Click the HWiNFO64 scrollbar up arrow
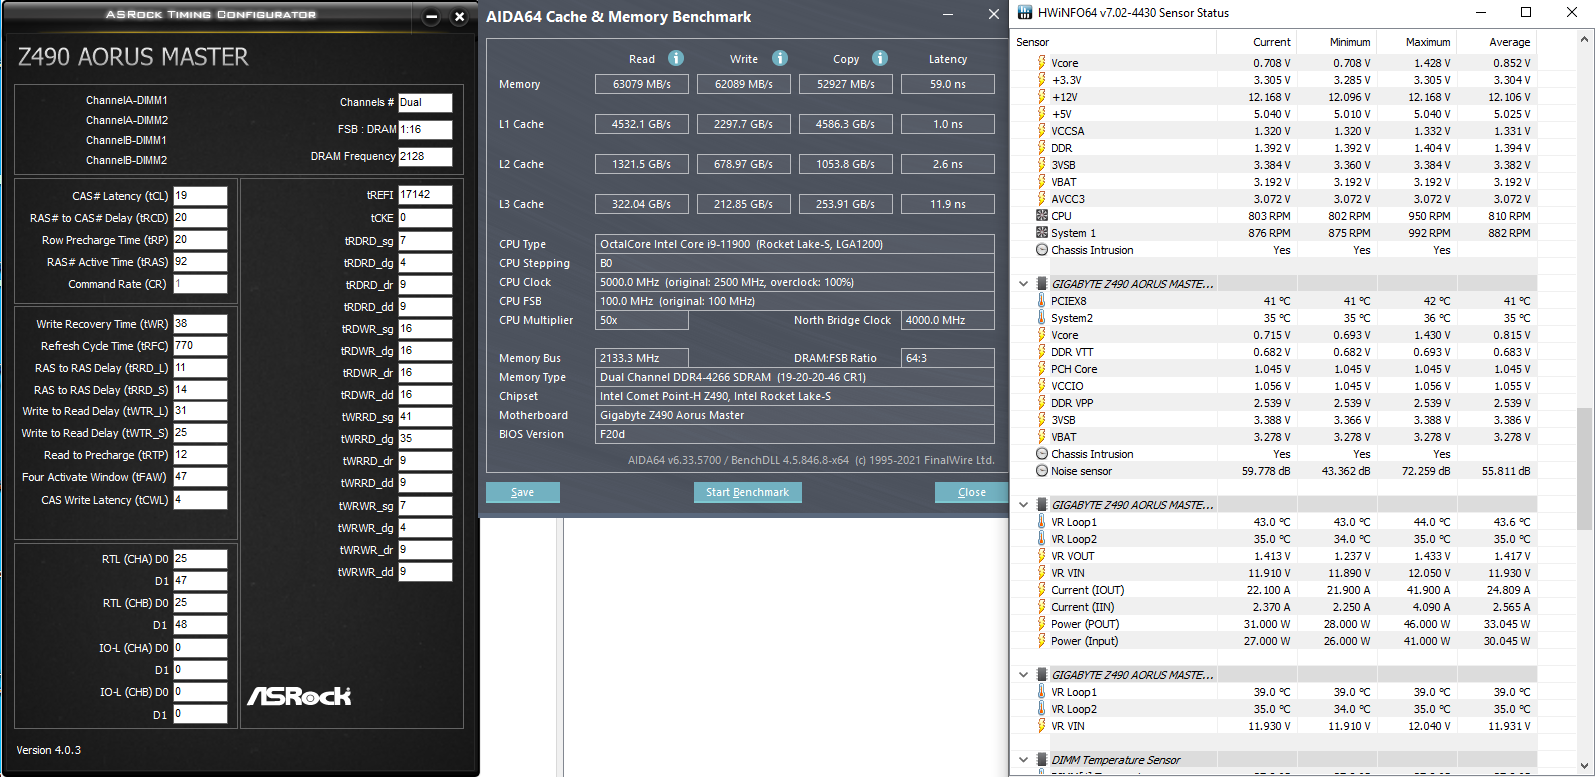This screenshot has height=777, width=1595. [1584, 40]
